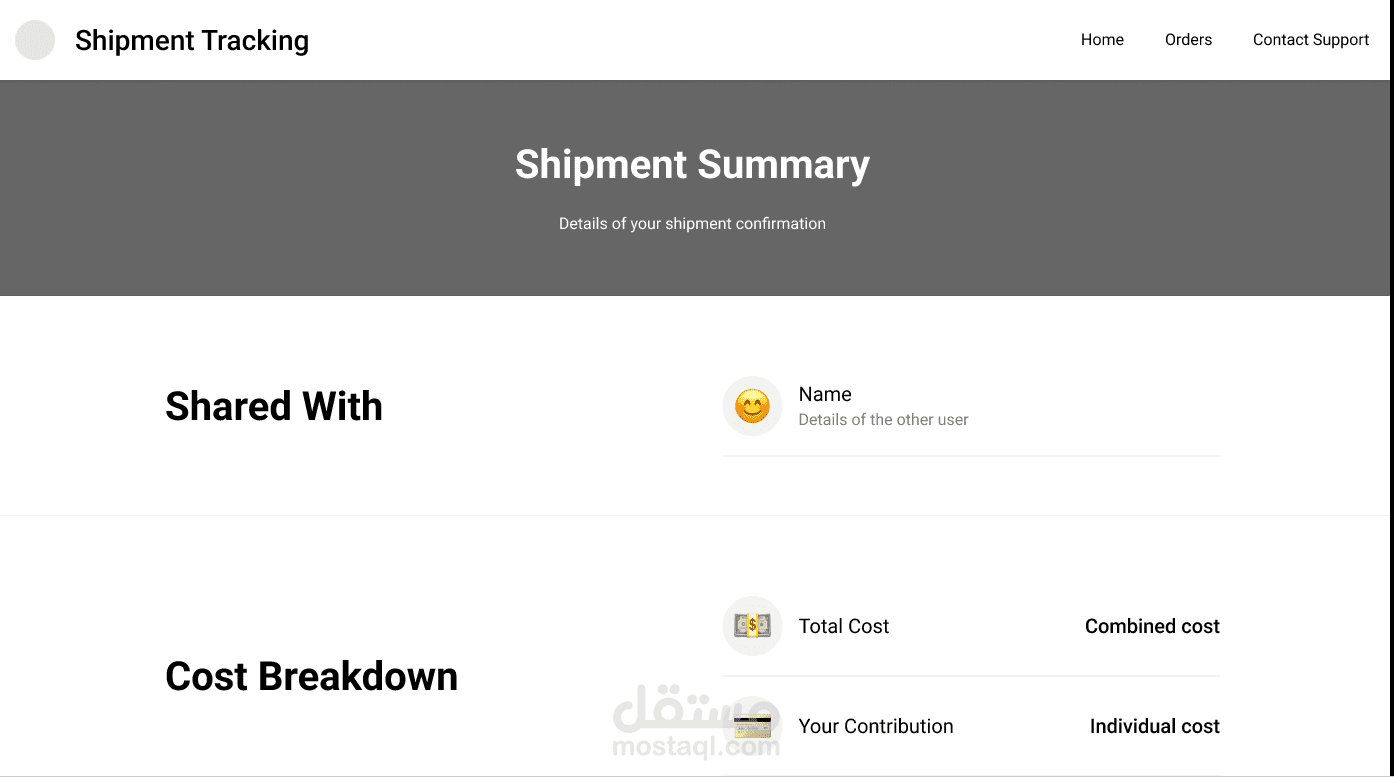Click the credit card Your Contribution icon
The height and width of the screenshot is (777, 1394).
[x=752, y=725]
